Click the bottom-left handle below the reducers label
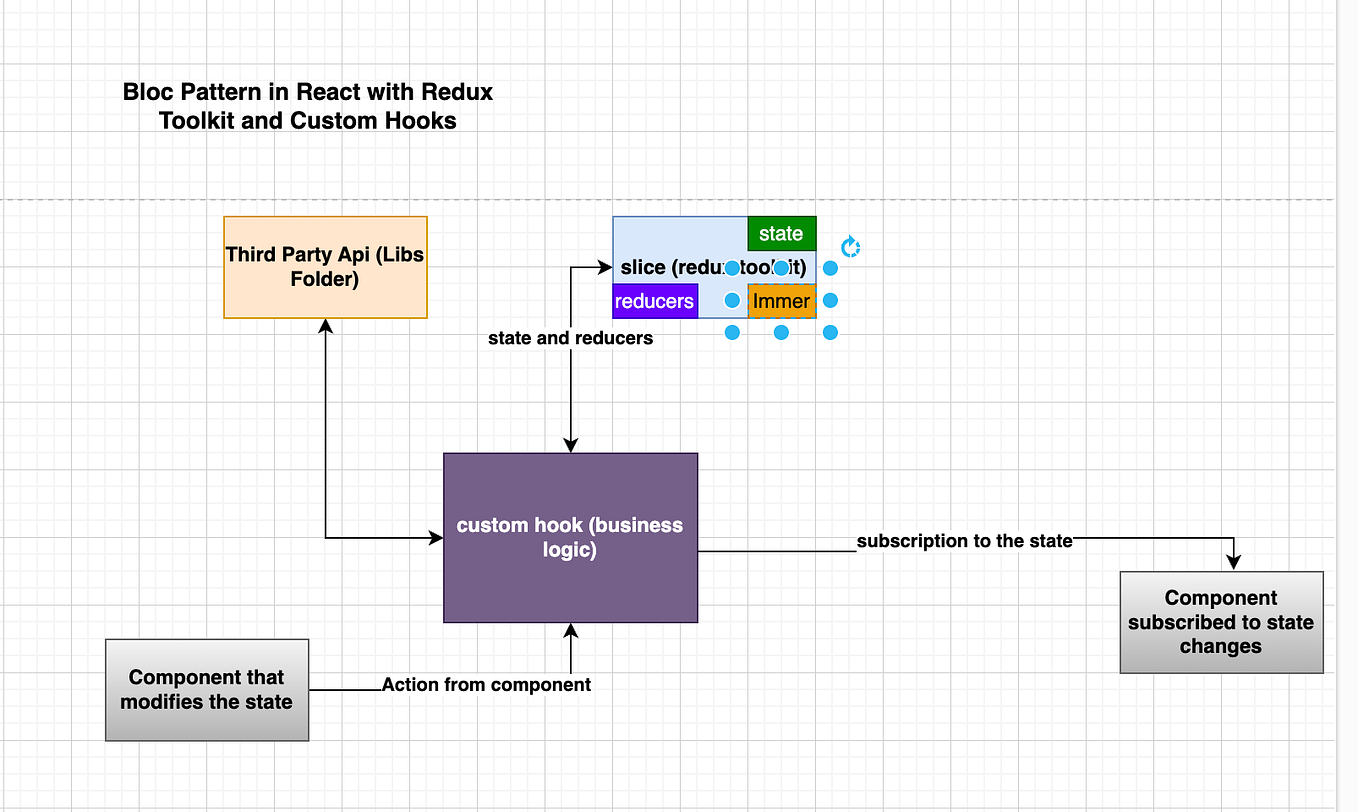1358x812 pixels. click(x=732, y=332)
